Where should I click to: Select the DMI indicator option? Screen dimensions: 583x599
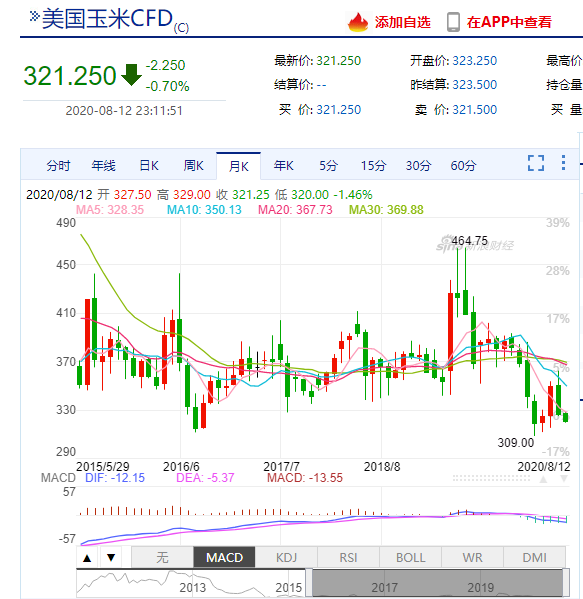tap(534, 558)
